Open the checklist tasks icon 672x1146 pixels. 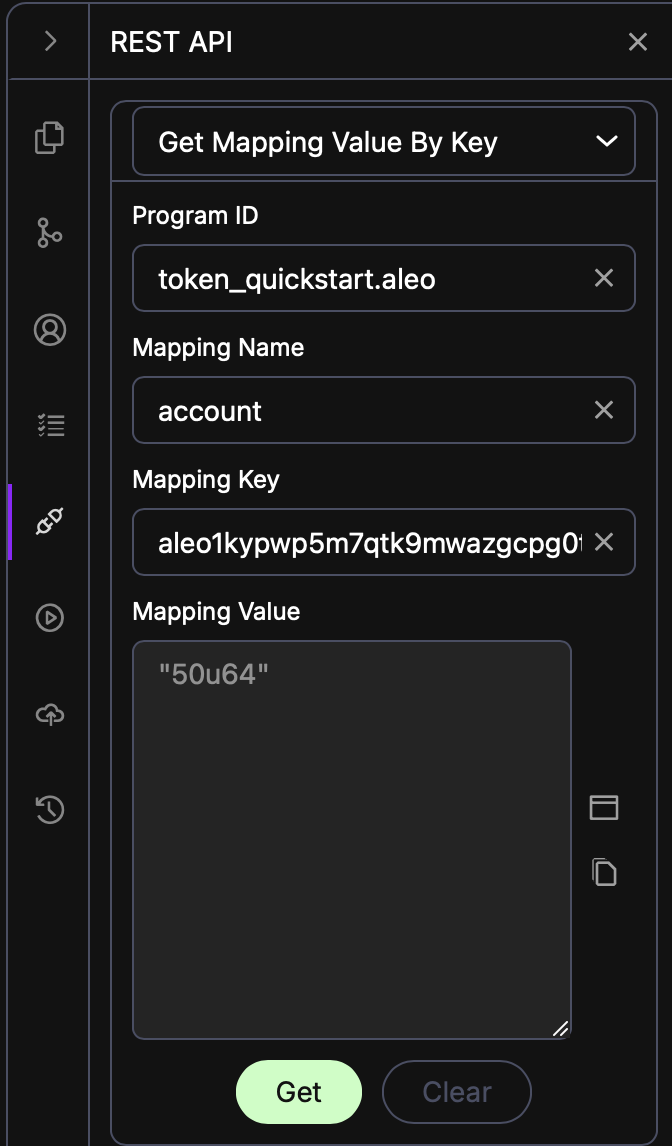coord(50,425)
